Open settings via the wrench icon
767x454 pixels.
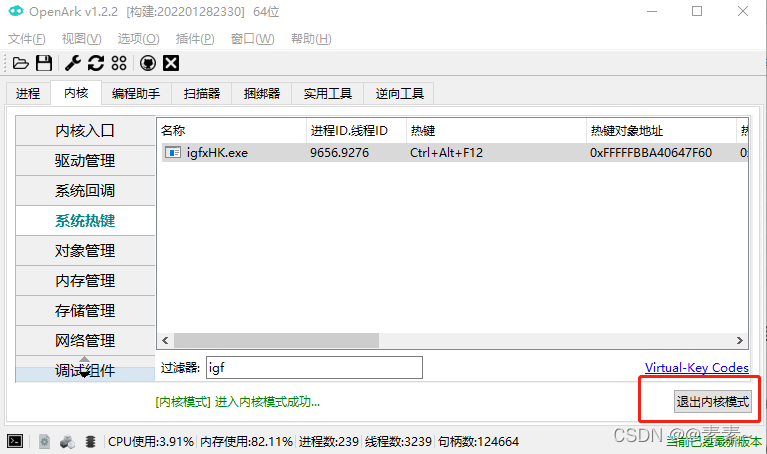click(x=73, y=63)
